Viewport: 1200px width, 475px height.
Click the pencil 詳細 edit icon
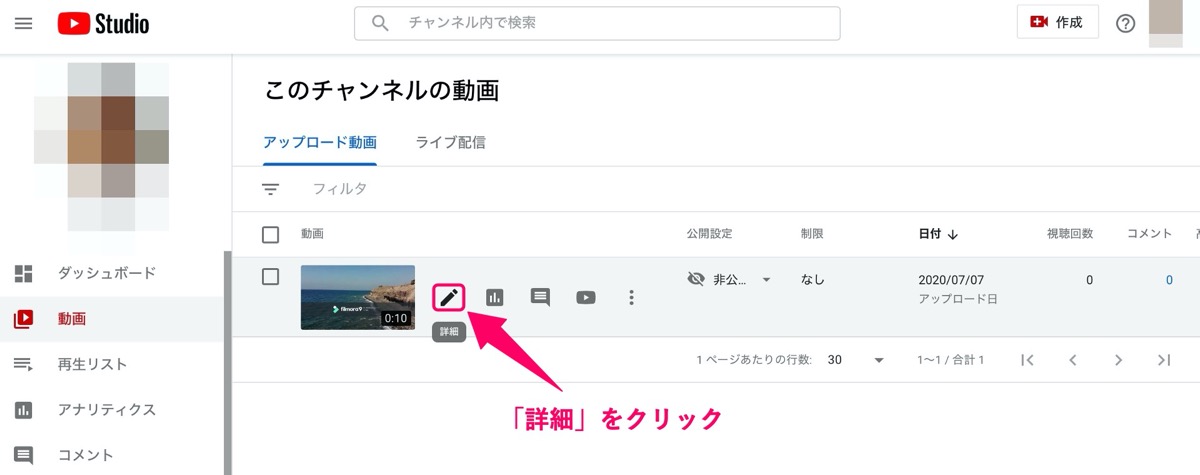449,297
